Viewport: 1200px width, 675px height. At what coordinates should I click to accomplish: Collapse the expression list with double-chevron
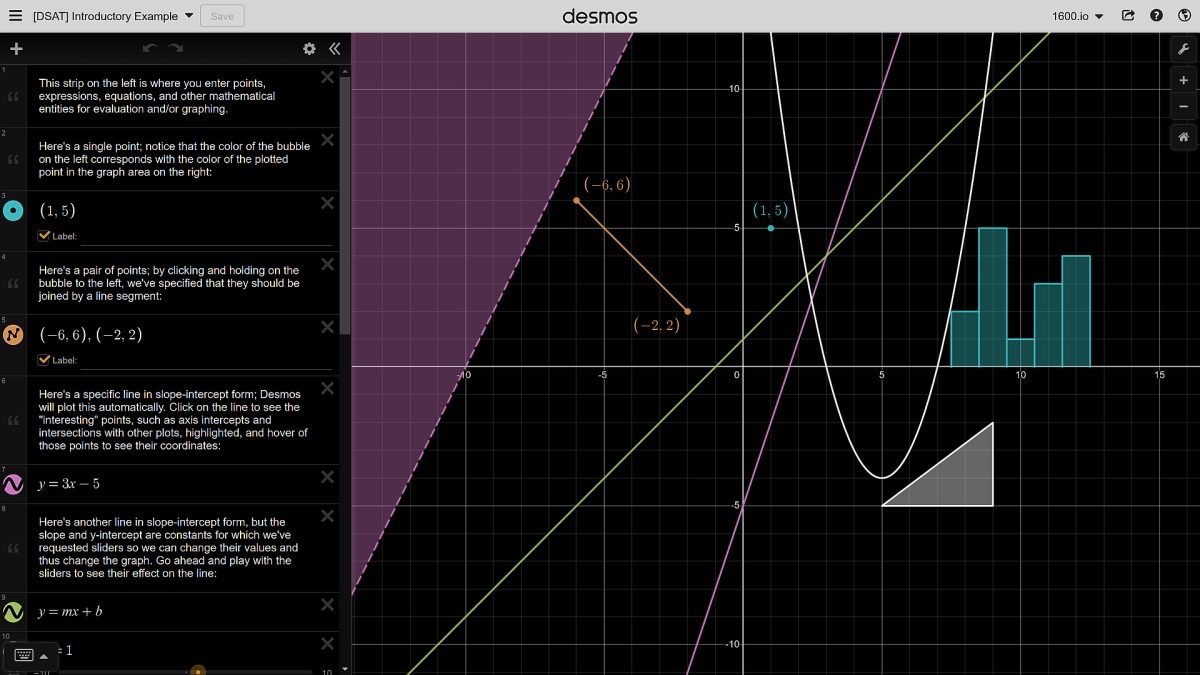[x=334, y=47]
